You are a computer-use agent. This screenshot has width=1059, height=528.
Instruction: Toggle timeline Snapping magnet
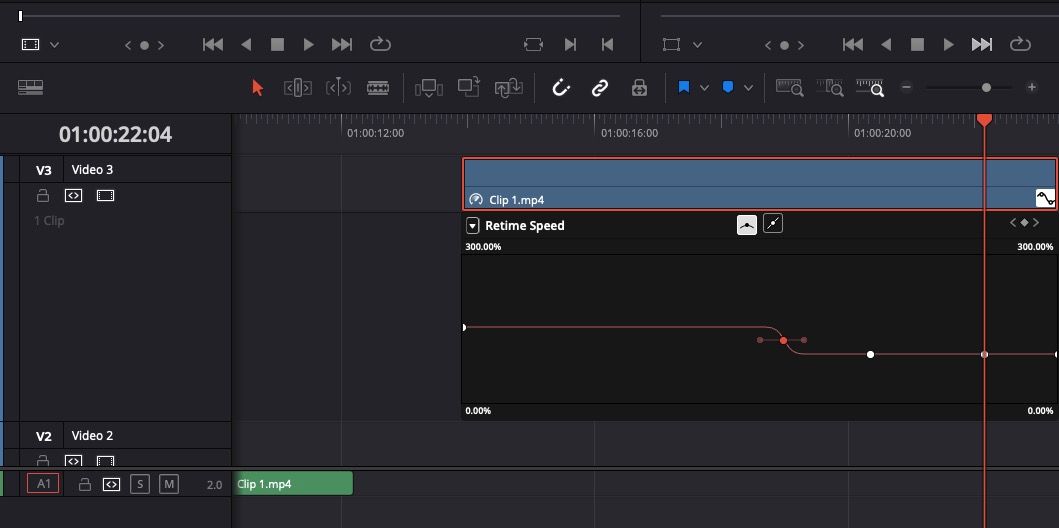(x=561, y=88)
